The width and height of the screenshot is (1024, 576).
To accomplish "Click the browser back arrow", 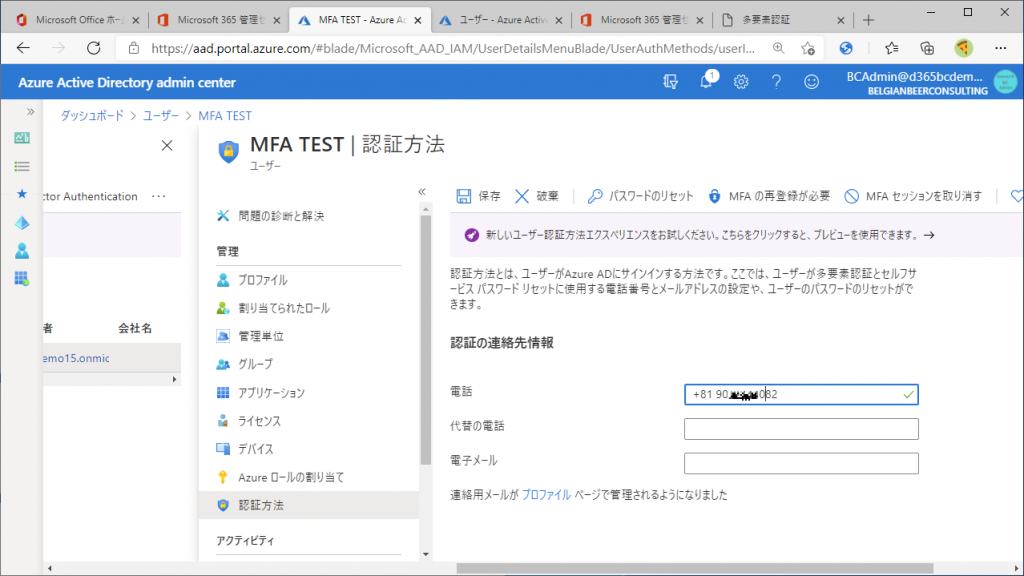I will click(24, 48).
